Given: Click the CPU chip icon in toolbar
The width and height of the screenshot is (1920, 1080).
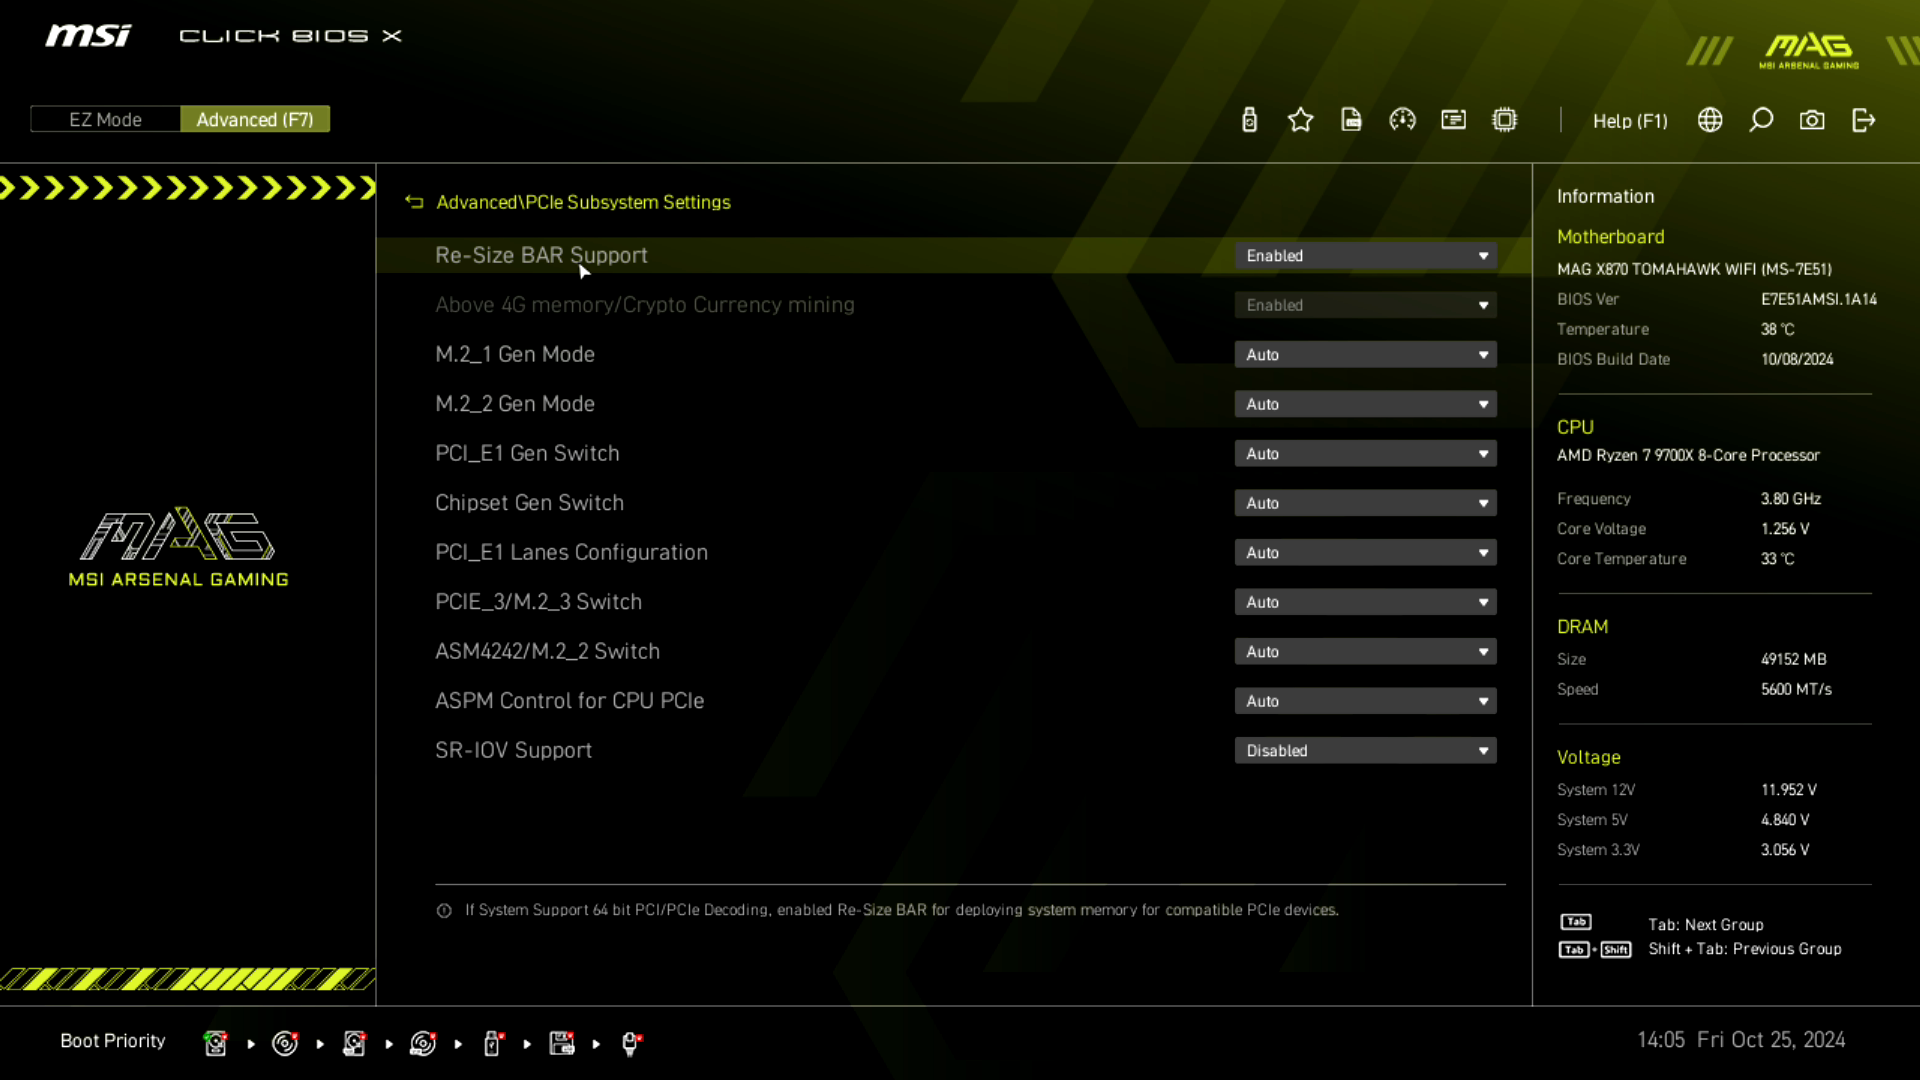Looking at the screenshot, I should pyautogui.click(x=1504, y=120).
